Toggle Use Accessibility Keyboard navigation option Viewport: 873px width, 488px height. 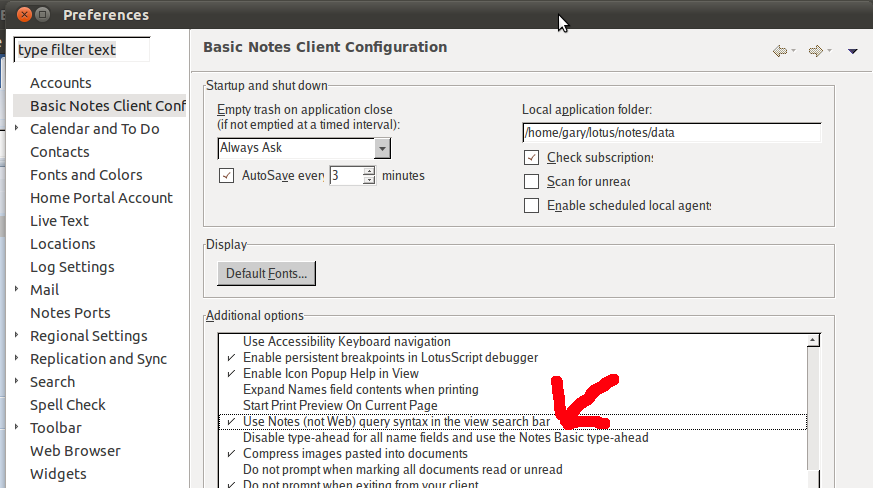(x=347, y=341)
